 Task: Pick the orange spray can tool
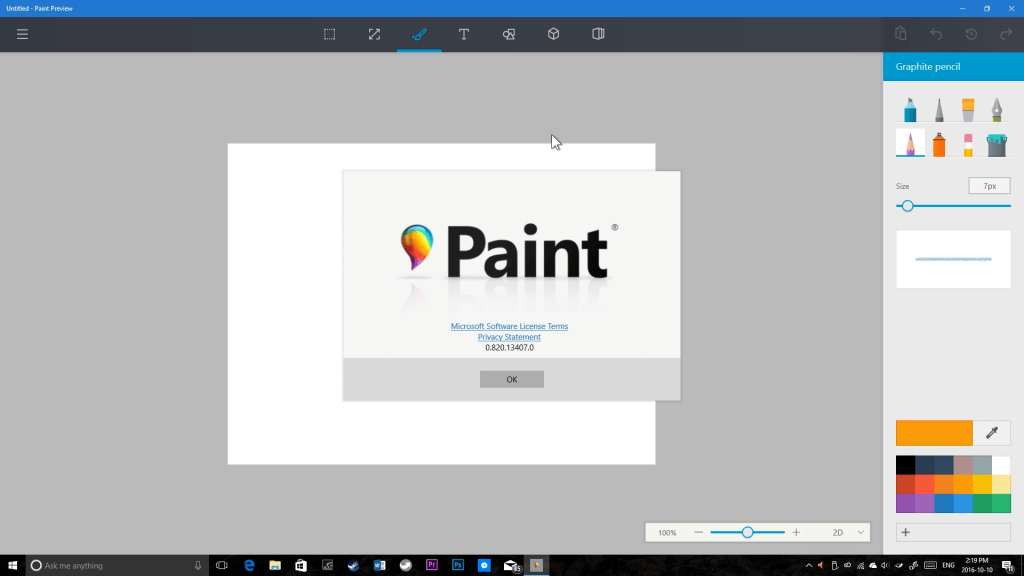click(x=939, y=144)
